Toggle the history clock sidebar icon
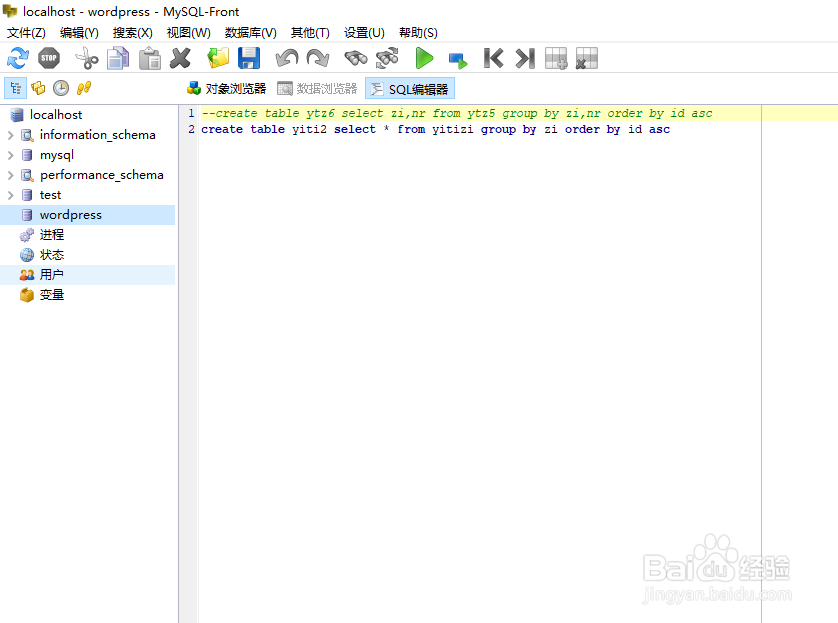Viewport: 838px width, 623px height. [61, 88]
